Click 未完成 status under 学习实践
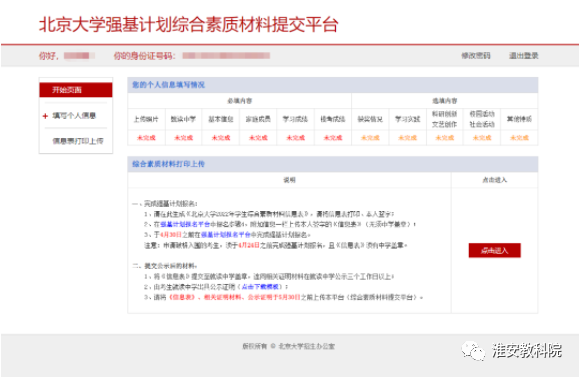This screenshot has height=377, width=580. 408,138
